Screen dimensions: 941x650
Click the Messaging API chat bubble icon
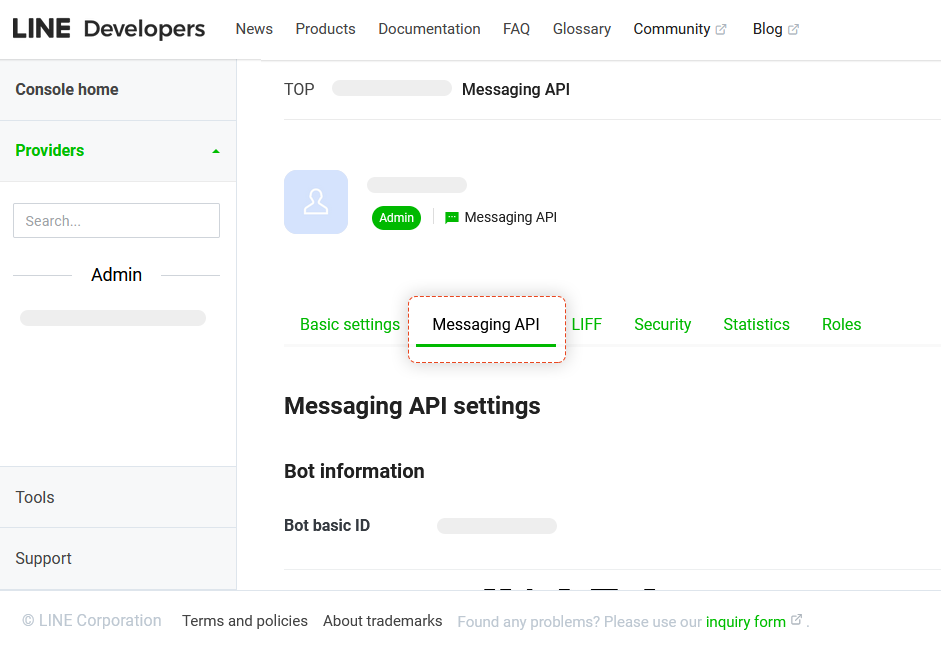click(451, 217)
